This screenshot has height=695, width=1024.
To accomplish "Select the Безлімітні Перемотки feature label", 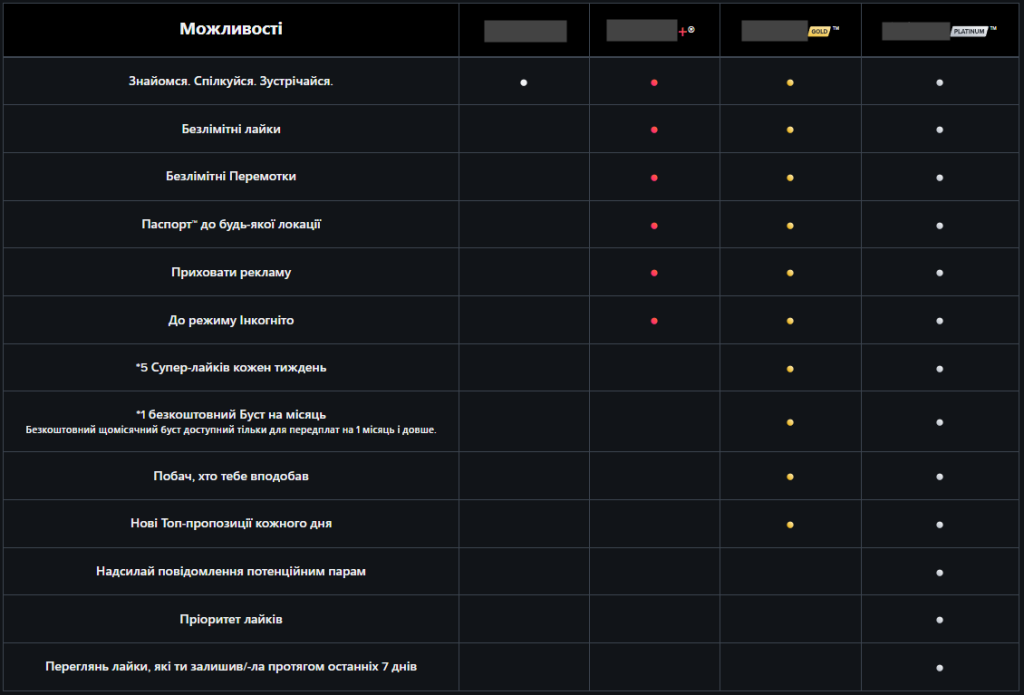I will click(231, 177).
